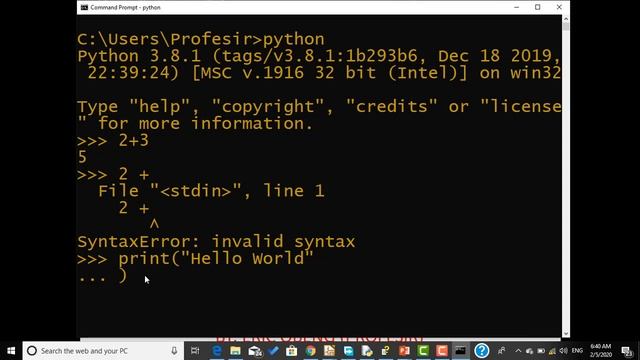The image size is (640, 360).
Task: Open the green Camtasia taskbar icon
Action: (x=423, y=351)
